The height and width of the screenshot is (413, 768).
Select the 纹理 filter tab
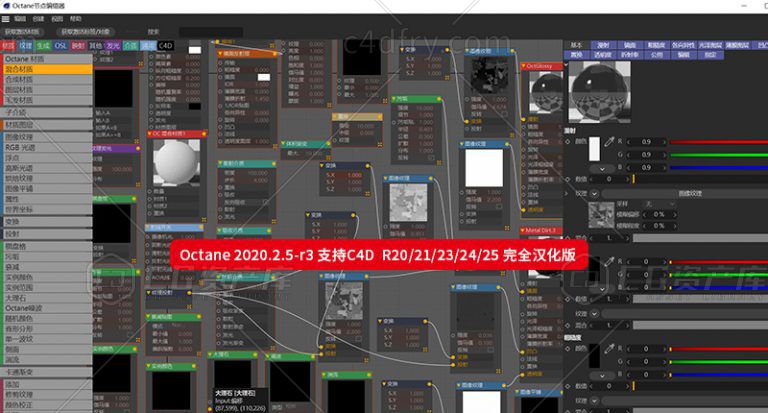(x=25, y=46)
